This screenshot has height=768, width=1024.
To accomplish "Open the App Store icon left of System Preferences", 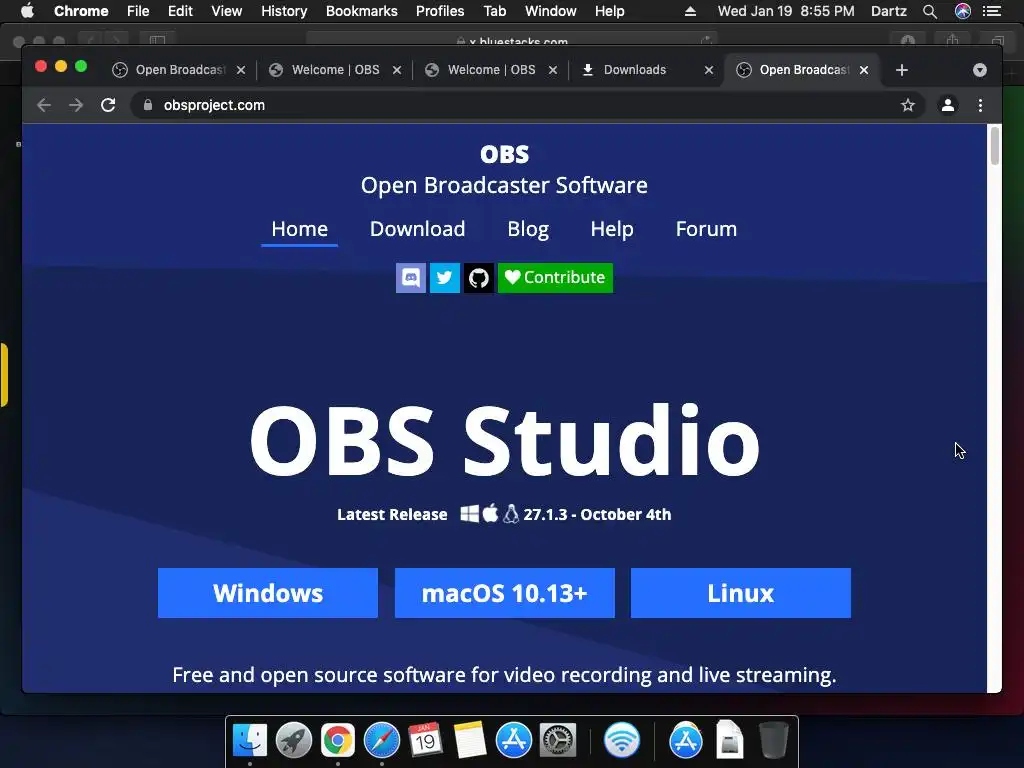I will point(514,741).
